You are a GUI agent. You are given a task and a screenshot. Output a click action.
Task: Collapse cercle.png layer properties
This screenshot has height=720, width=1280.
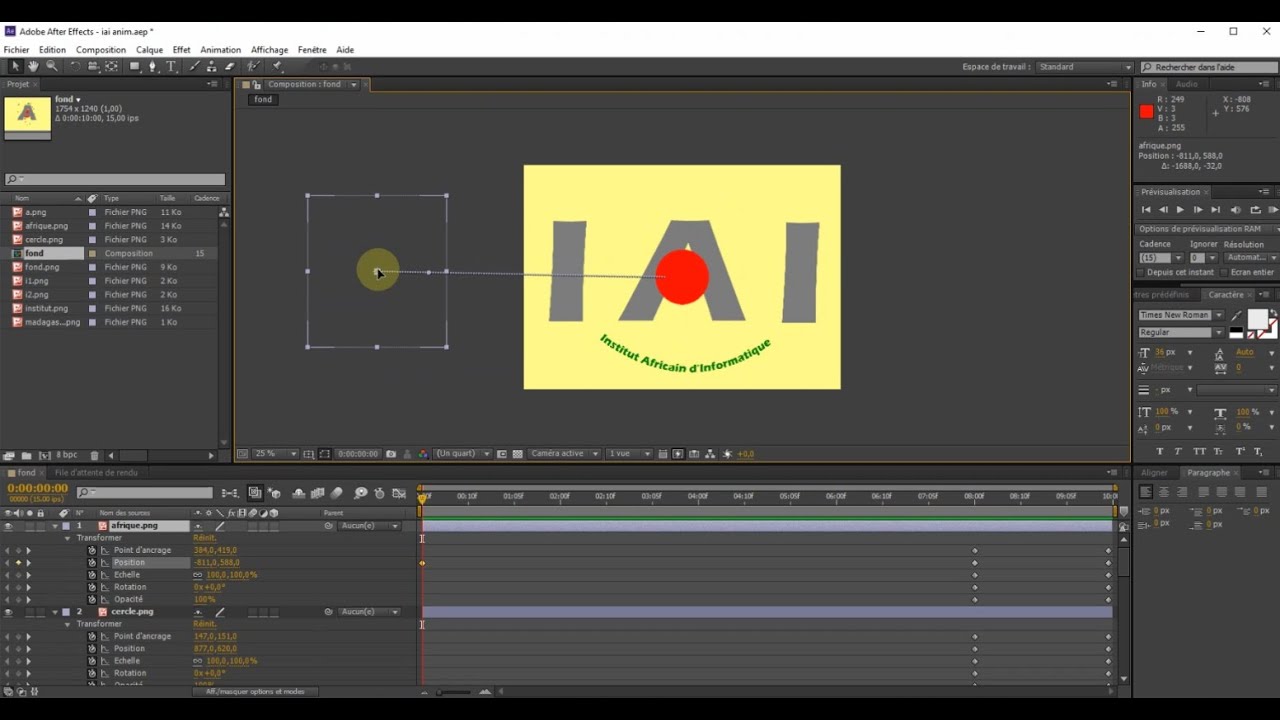55,612
